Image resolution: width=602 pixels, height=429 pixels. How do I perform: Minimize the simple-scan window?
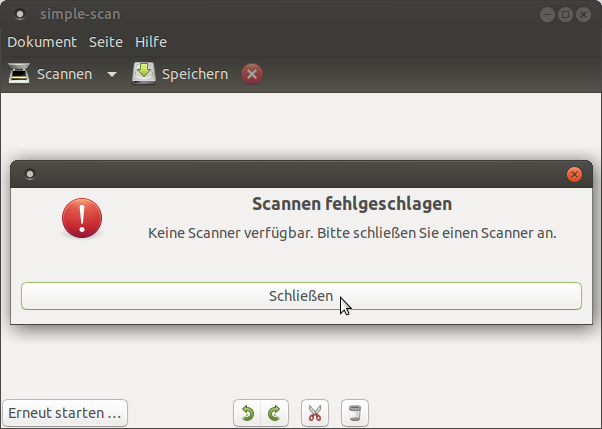pyautogui.click(x=547, y=15)
